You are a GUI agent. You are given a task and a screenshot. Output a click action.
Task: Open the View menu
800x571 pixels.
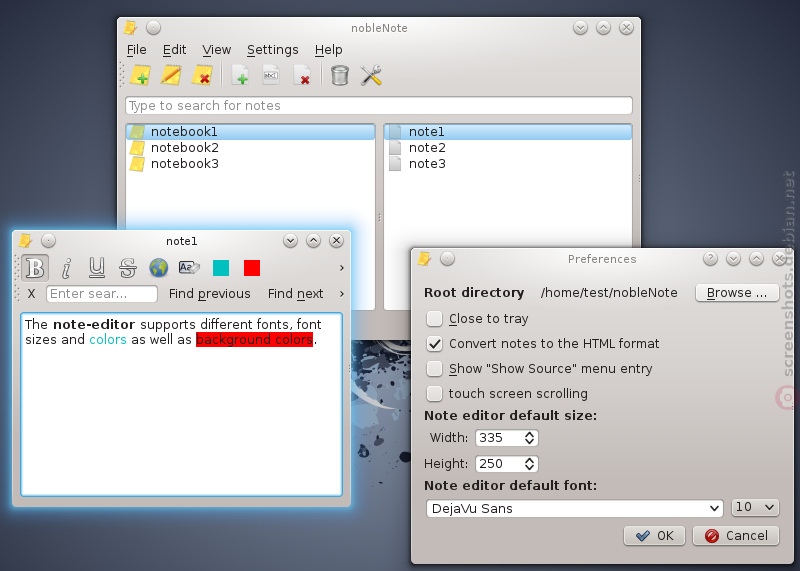tap(217, 50)
